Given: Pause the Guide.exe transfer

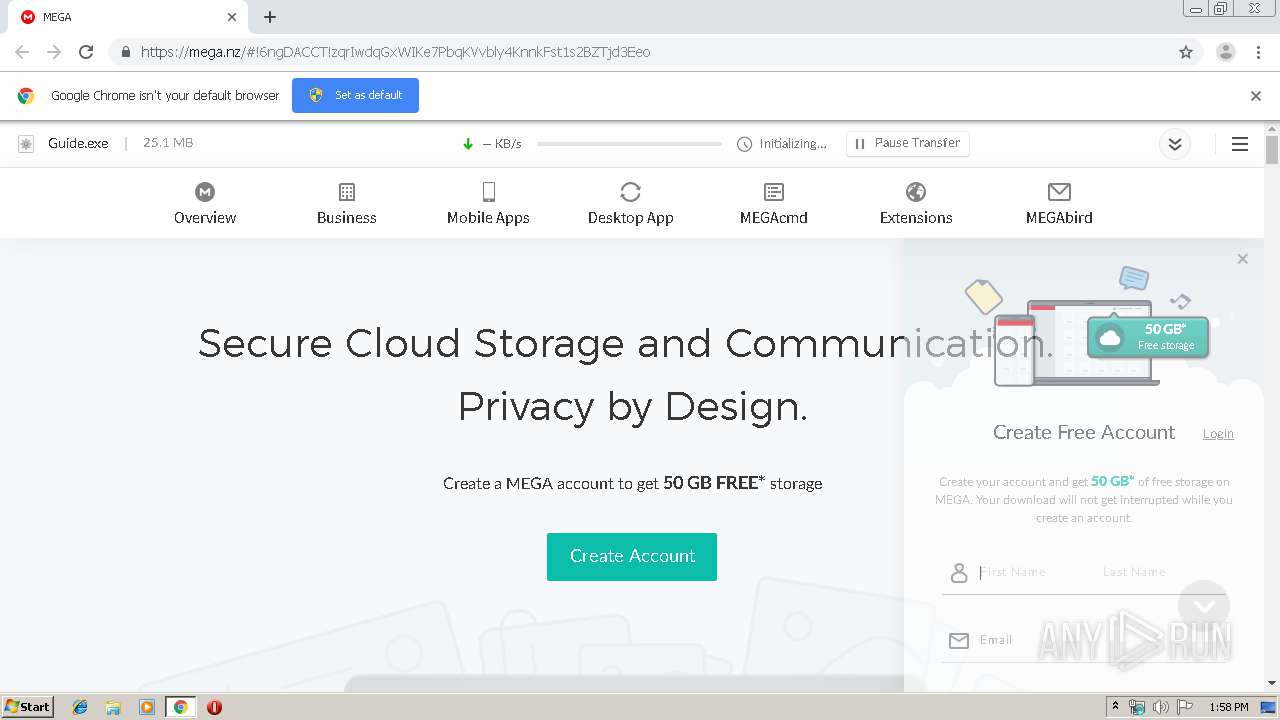Looking at the screenshot, I should pos(907,144).
